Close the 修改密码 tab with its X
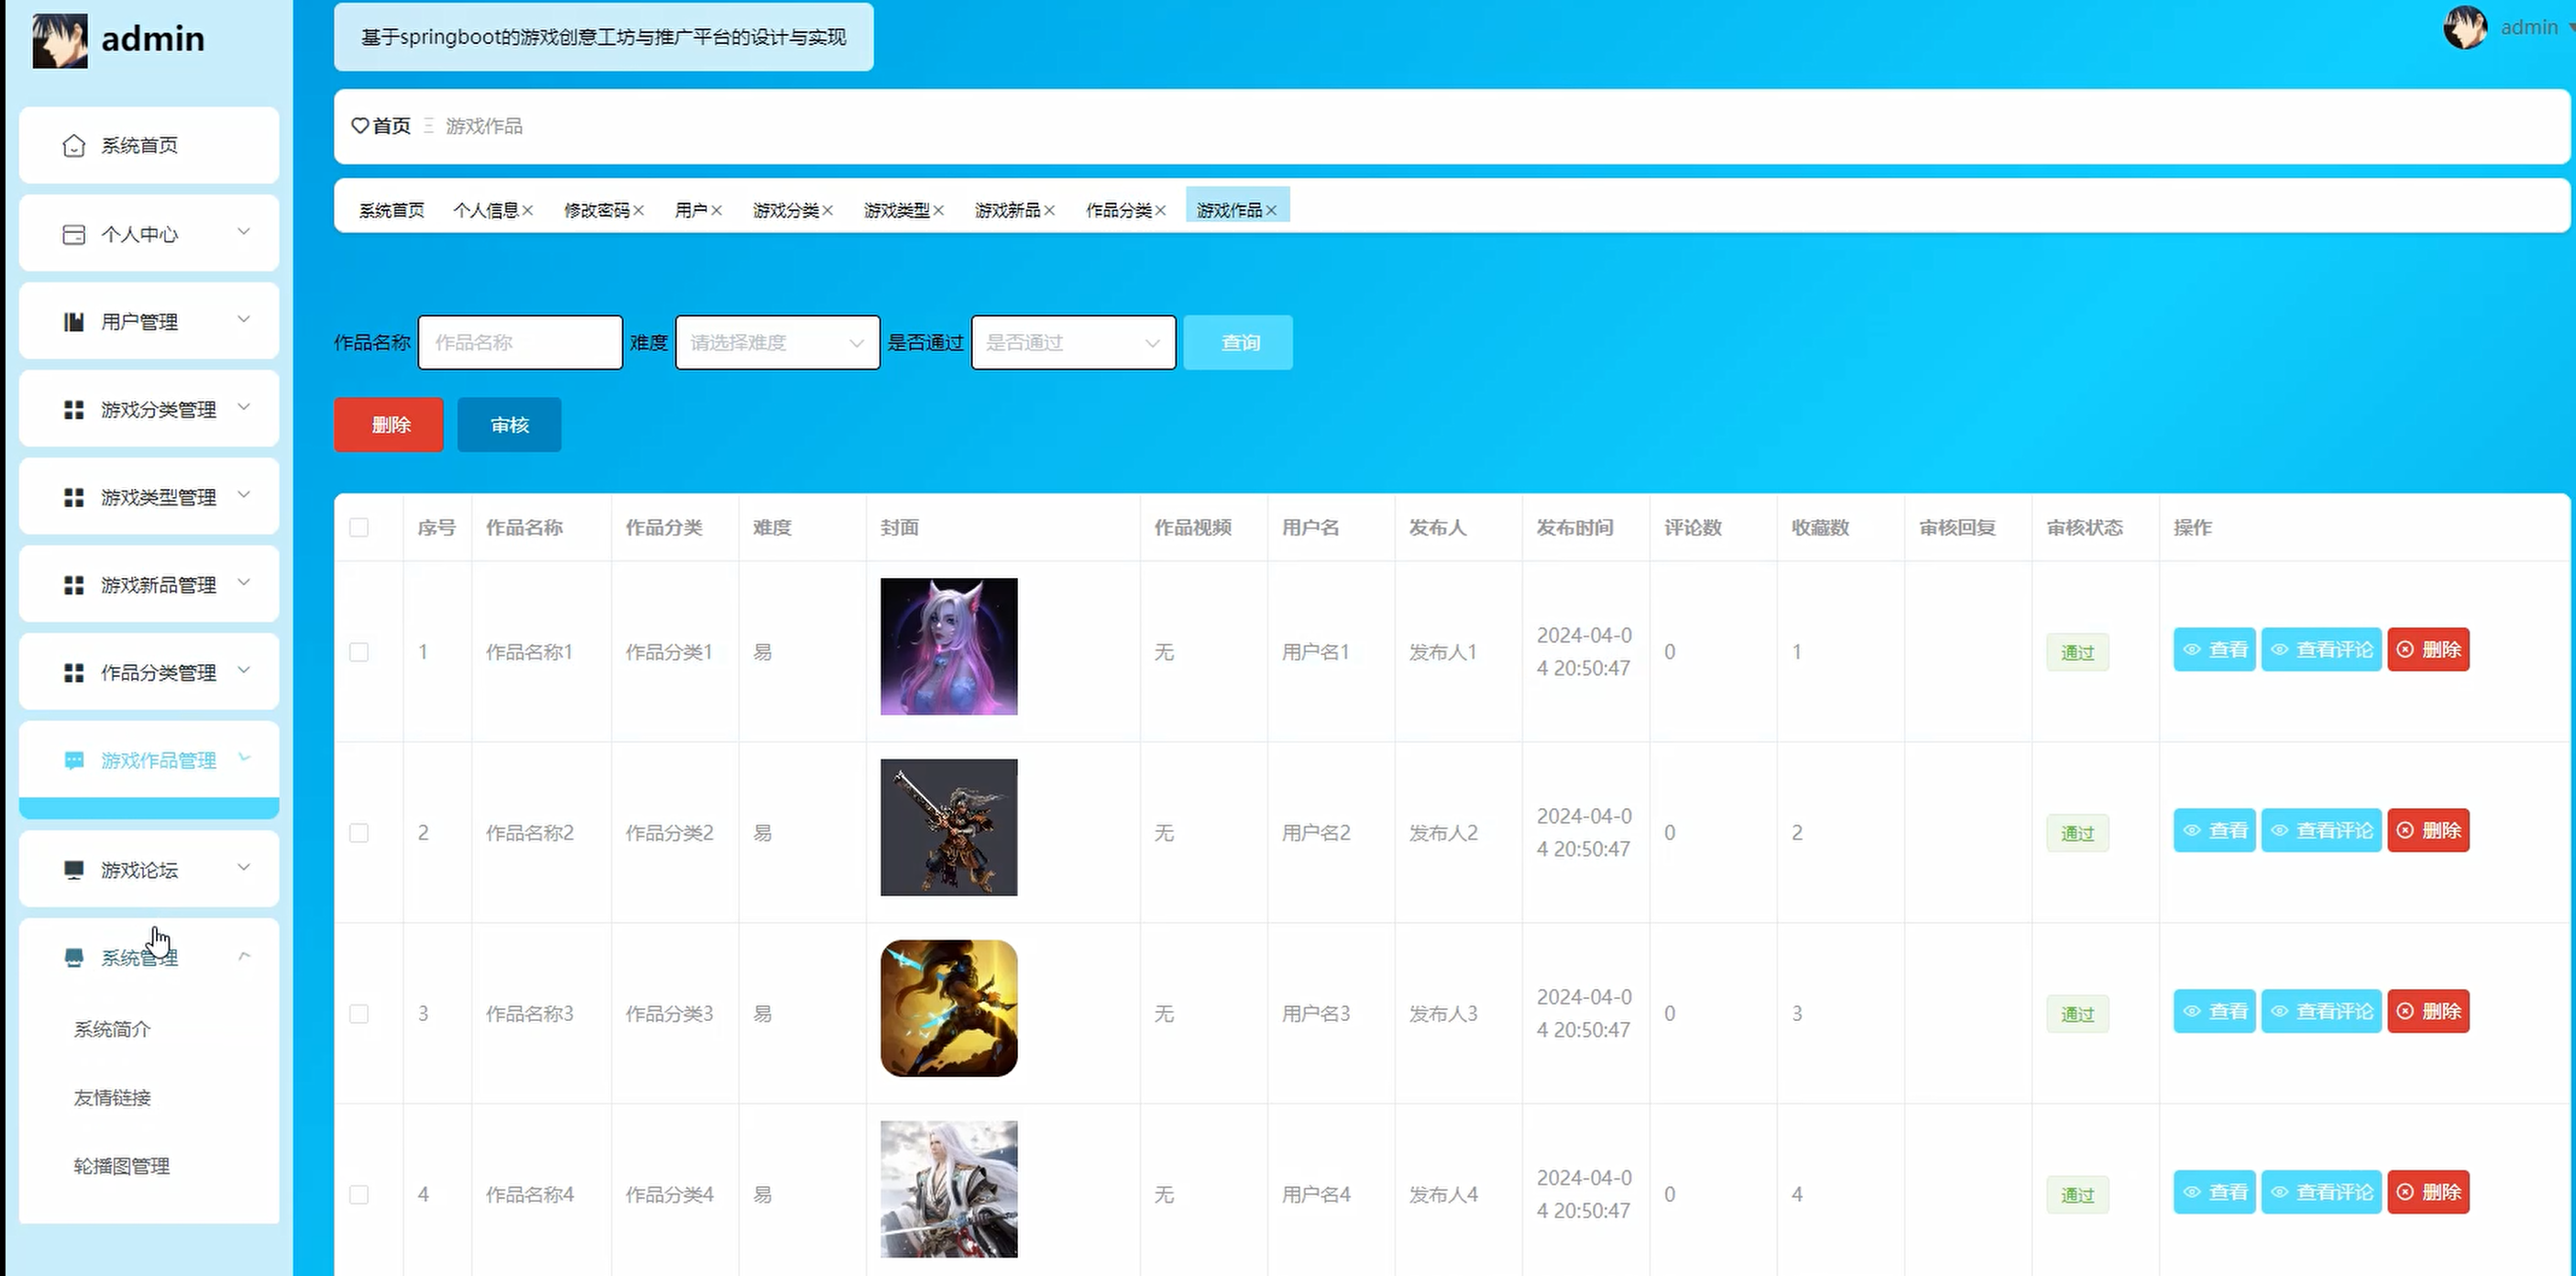 tap(638, 210)
